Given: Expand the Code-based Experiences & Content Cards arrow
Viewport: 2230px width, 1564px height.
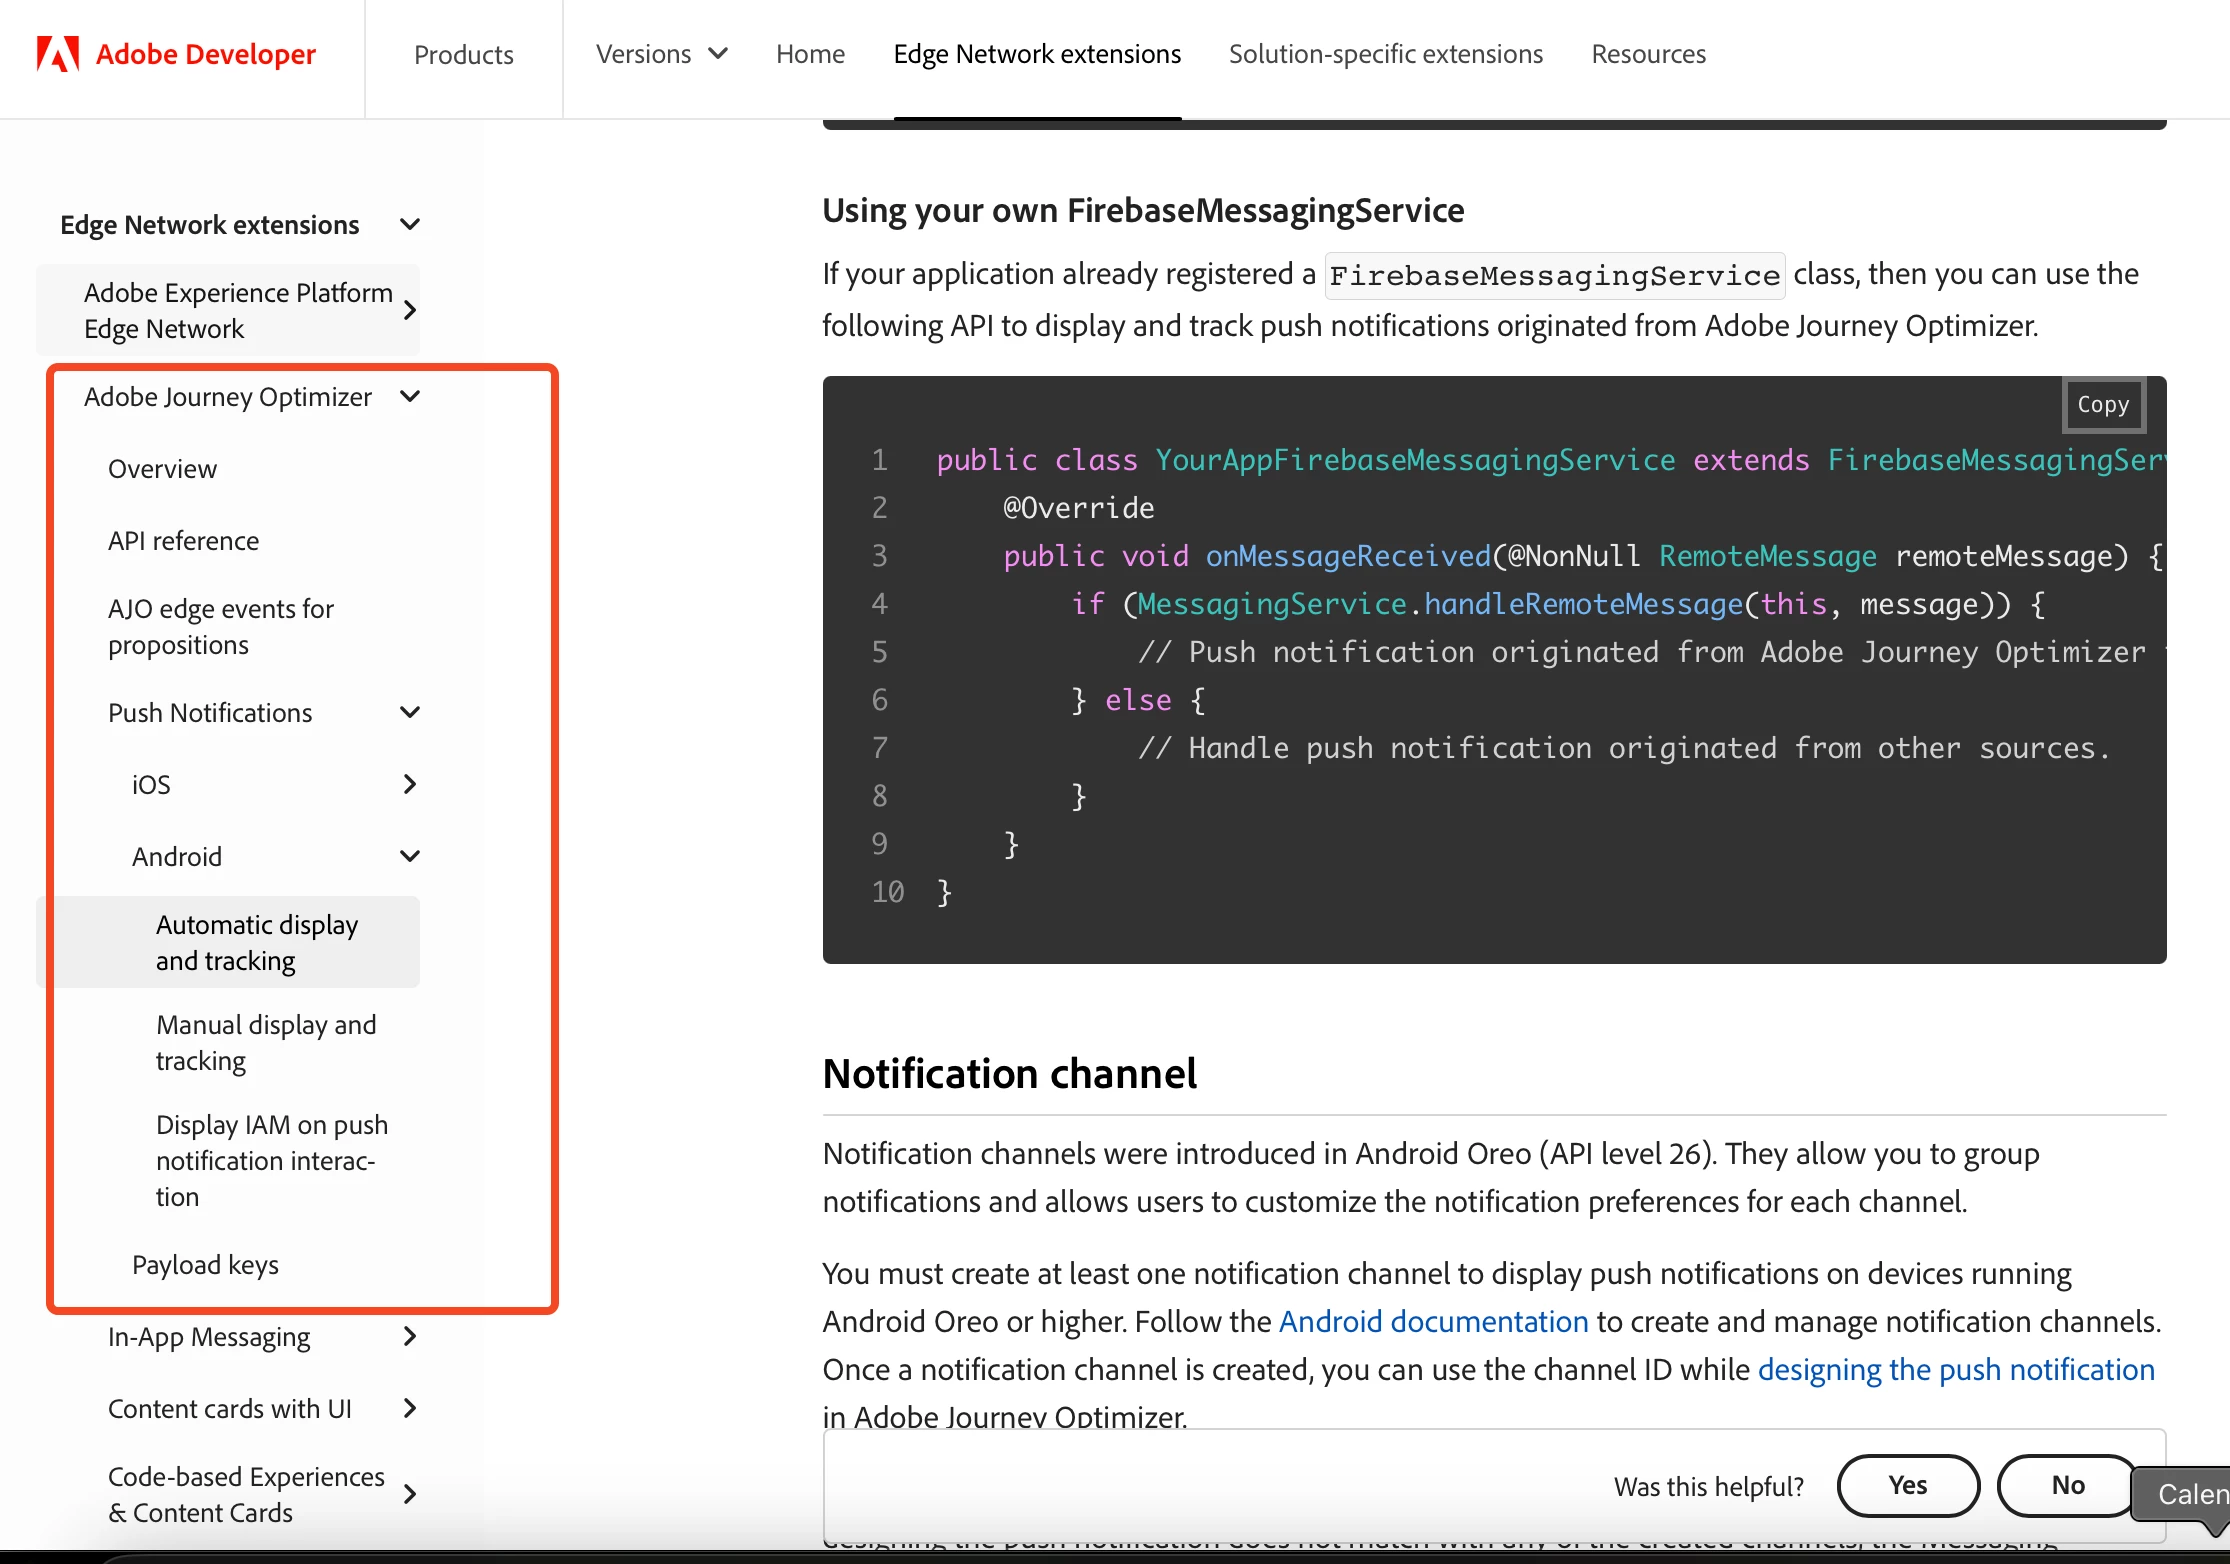Looking at the screenshot, I should 409,1495.
